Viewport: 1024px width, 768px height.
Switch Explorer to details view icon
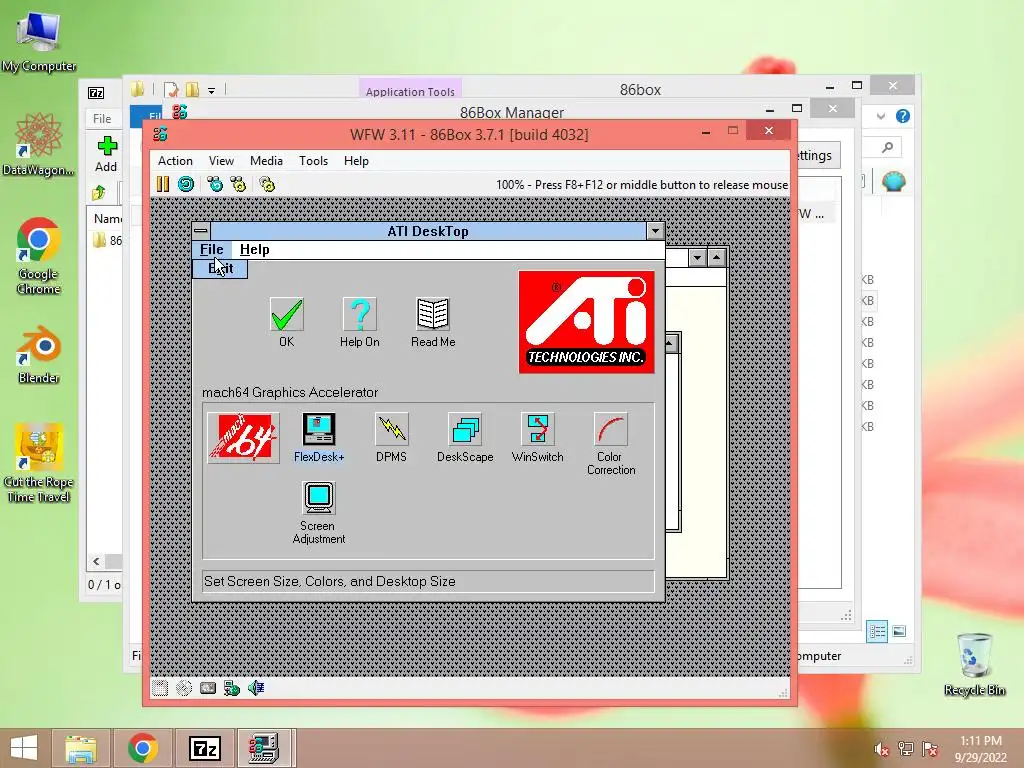[x=877, y=631]
